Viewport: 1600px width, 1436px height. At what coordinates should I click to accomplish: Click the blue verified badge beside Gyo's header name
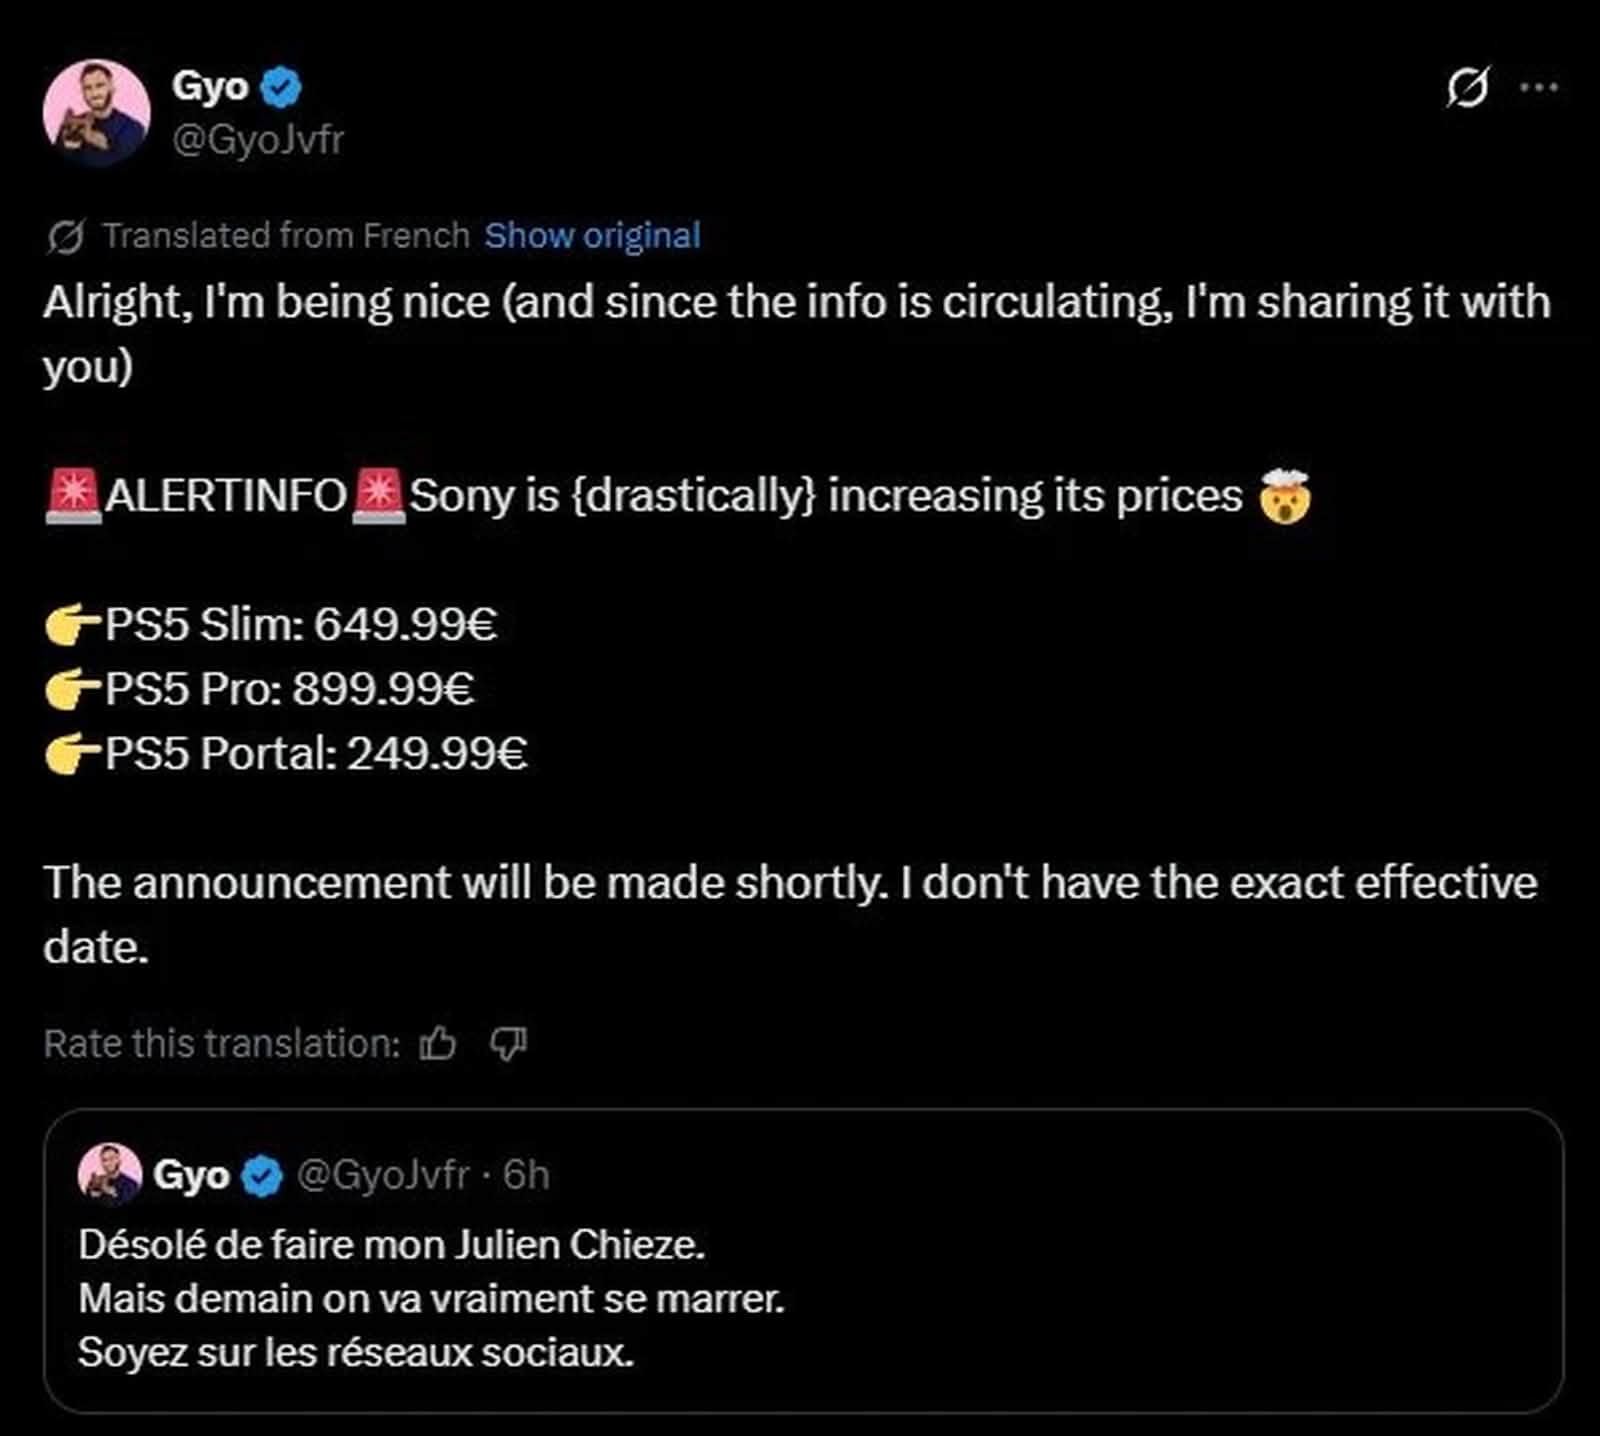point(281,87)
